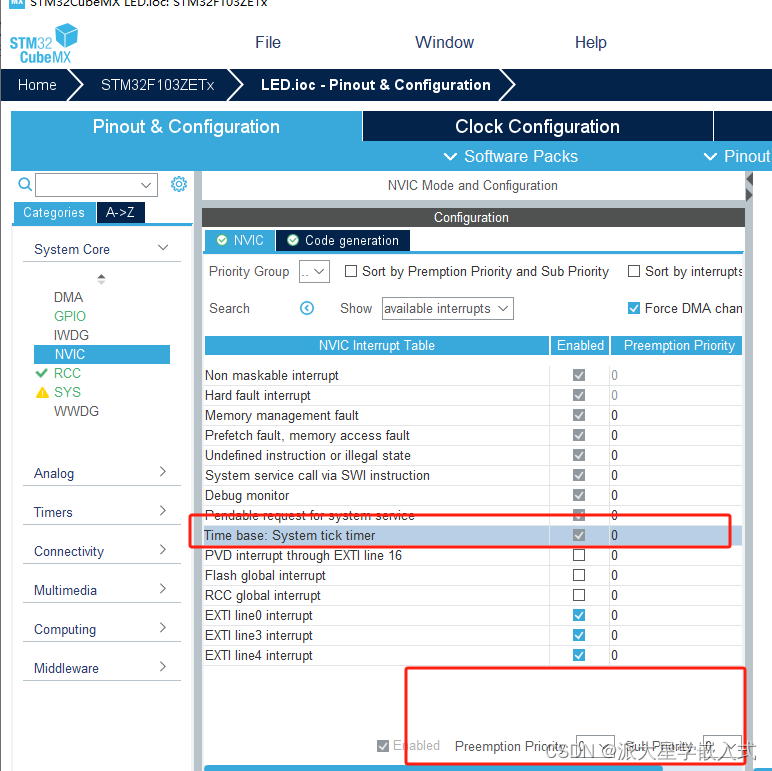Screen dimensions: 772x771
Task: Enable Flash global interrupt checkbox
Action: click(579, 575)
